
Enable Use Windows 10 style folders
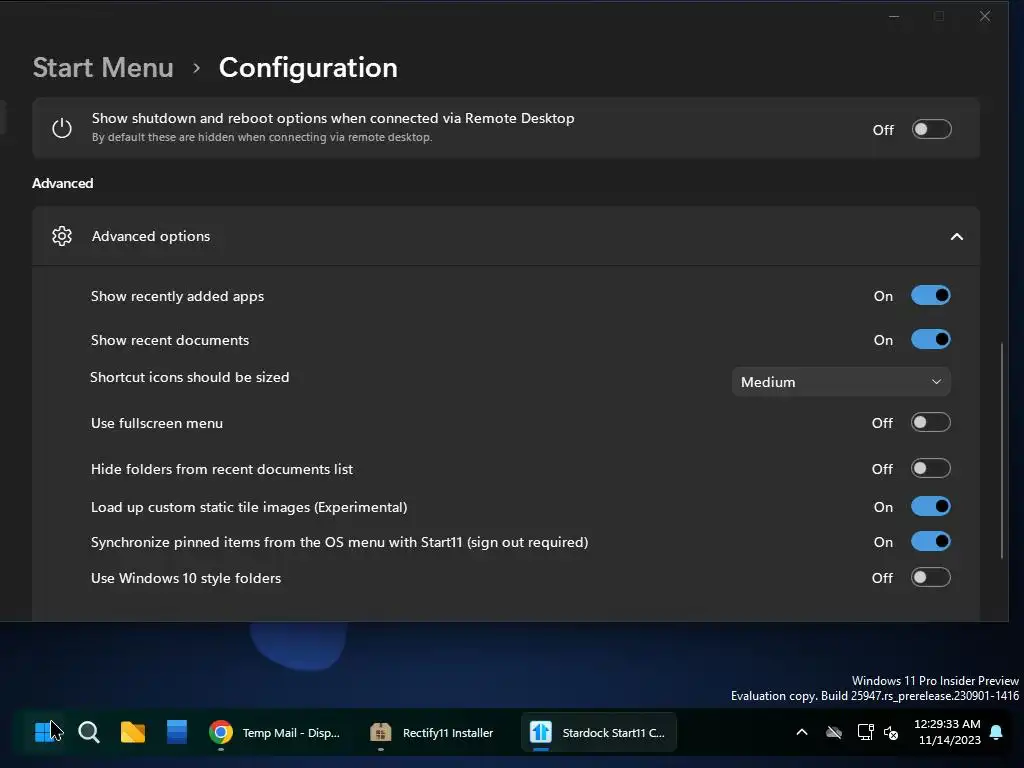pyautogui.click(x=931, y=578)
